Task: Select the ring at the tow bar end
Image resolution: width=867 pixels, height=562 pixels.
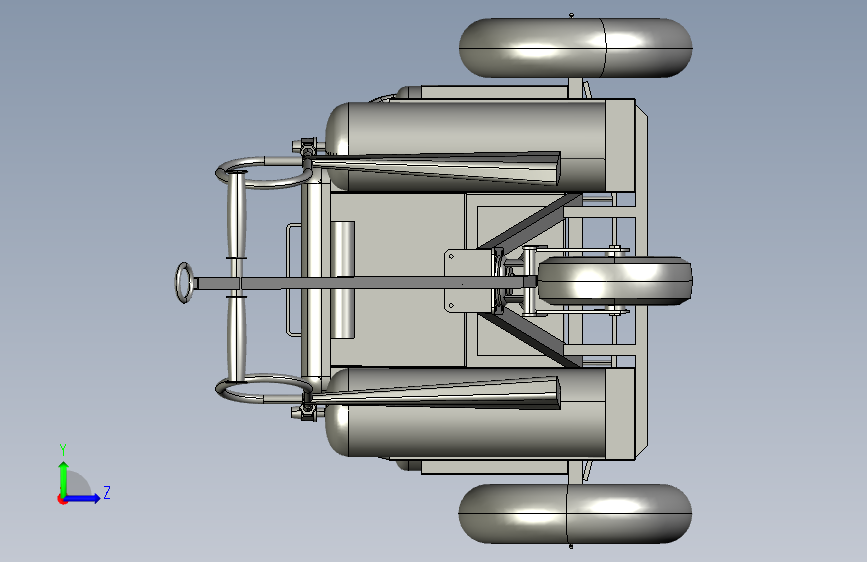Action: 184,283
